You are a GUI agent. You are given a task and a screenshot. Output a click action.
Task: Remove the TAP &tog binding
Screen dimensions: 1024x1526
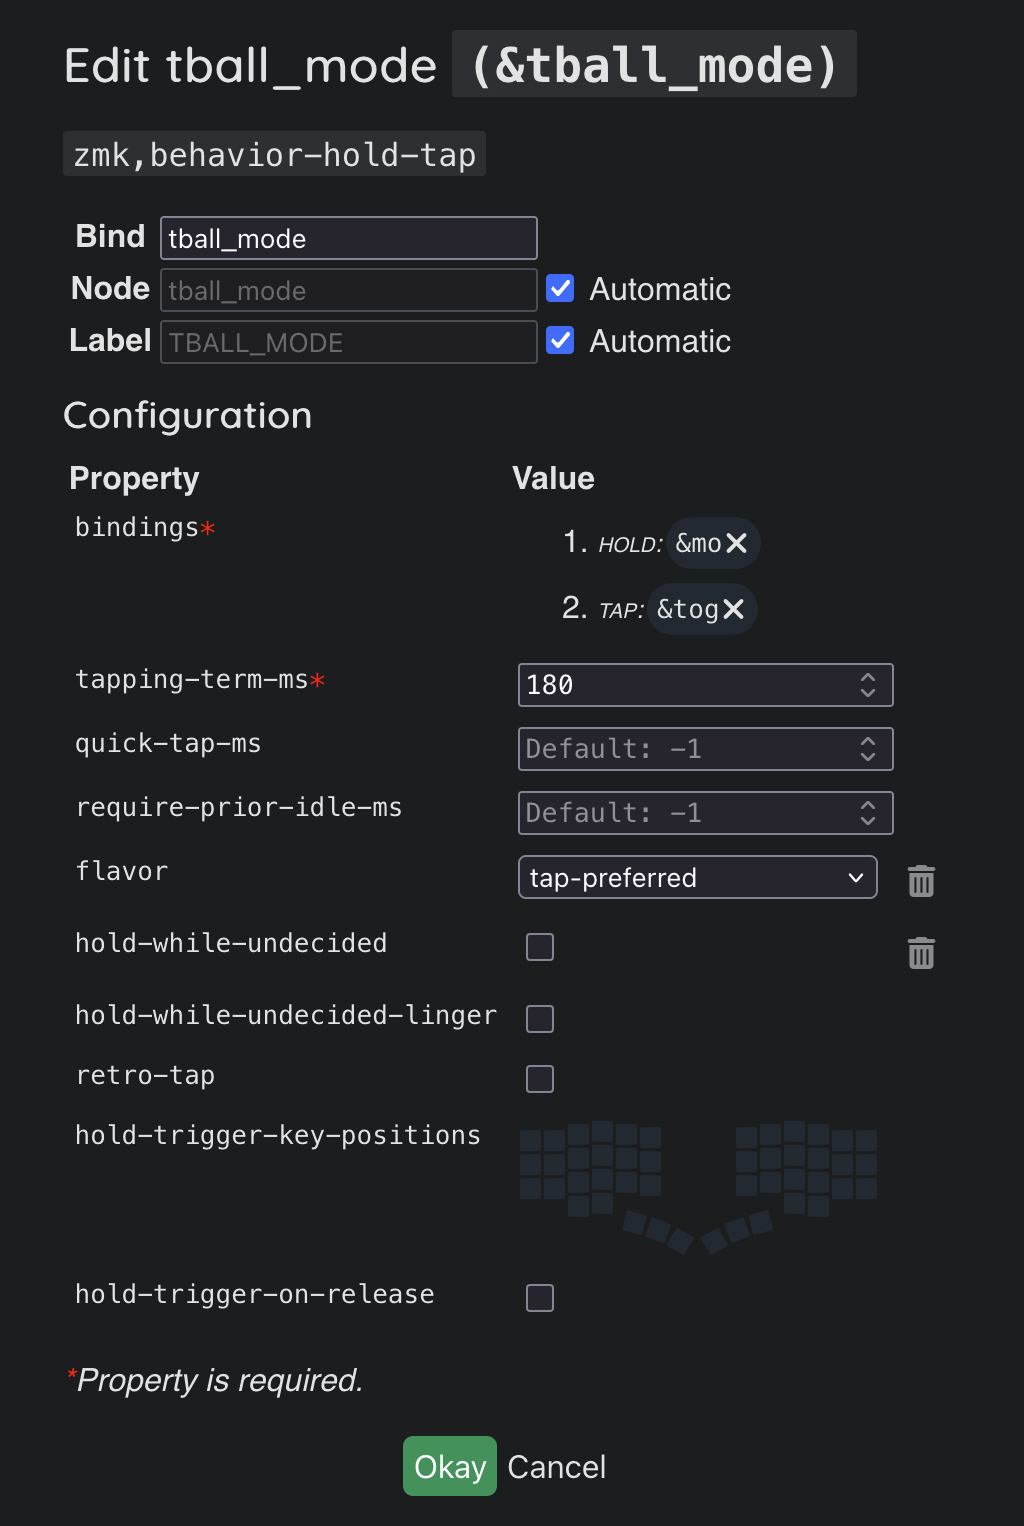733,609
